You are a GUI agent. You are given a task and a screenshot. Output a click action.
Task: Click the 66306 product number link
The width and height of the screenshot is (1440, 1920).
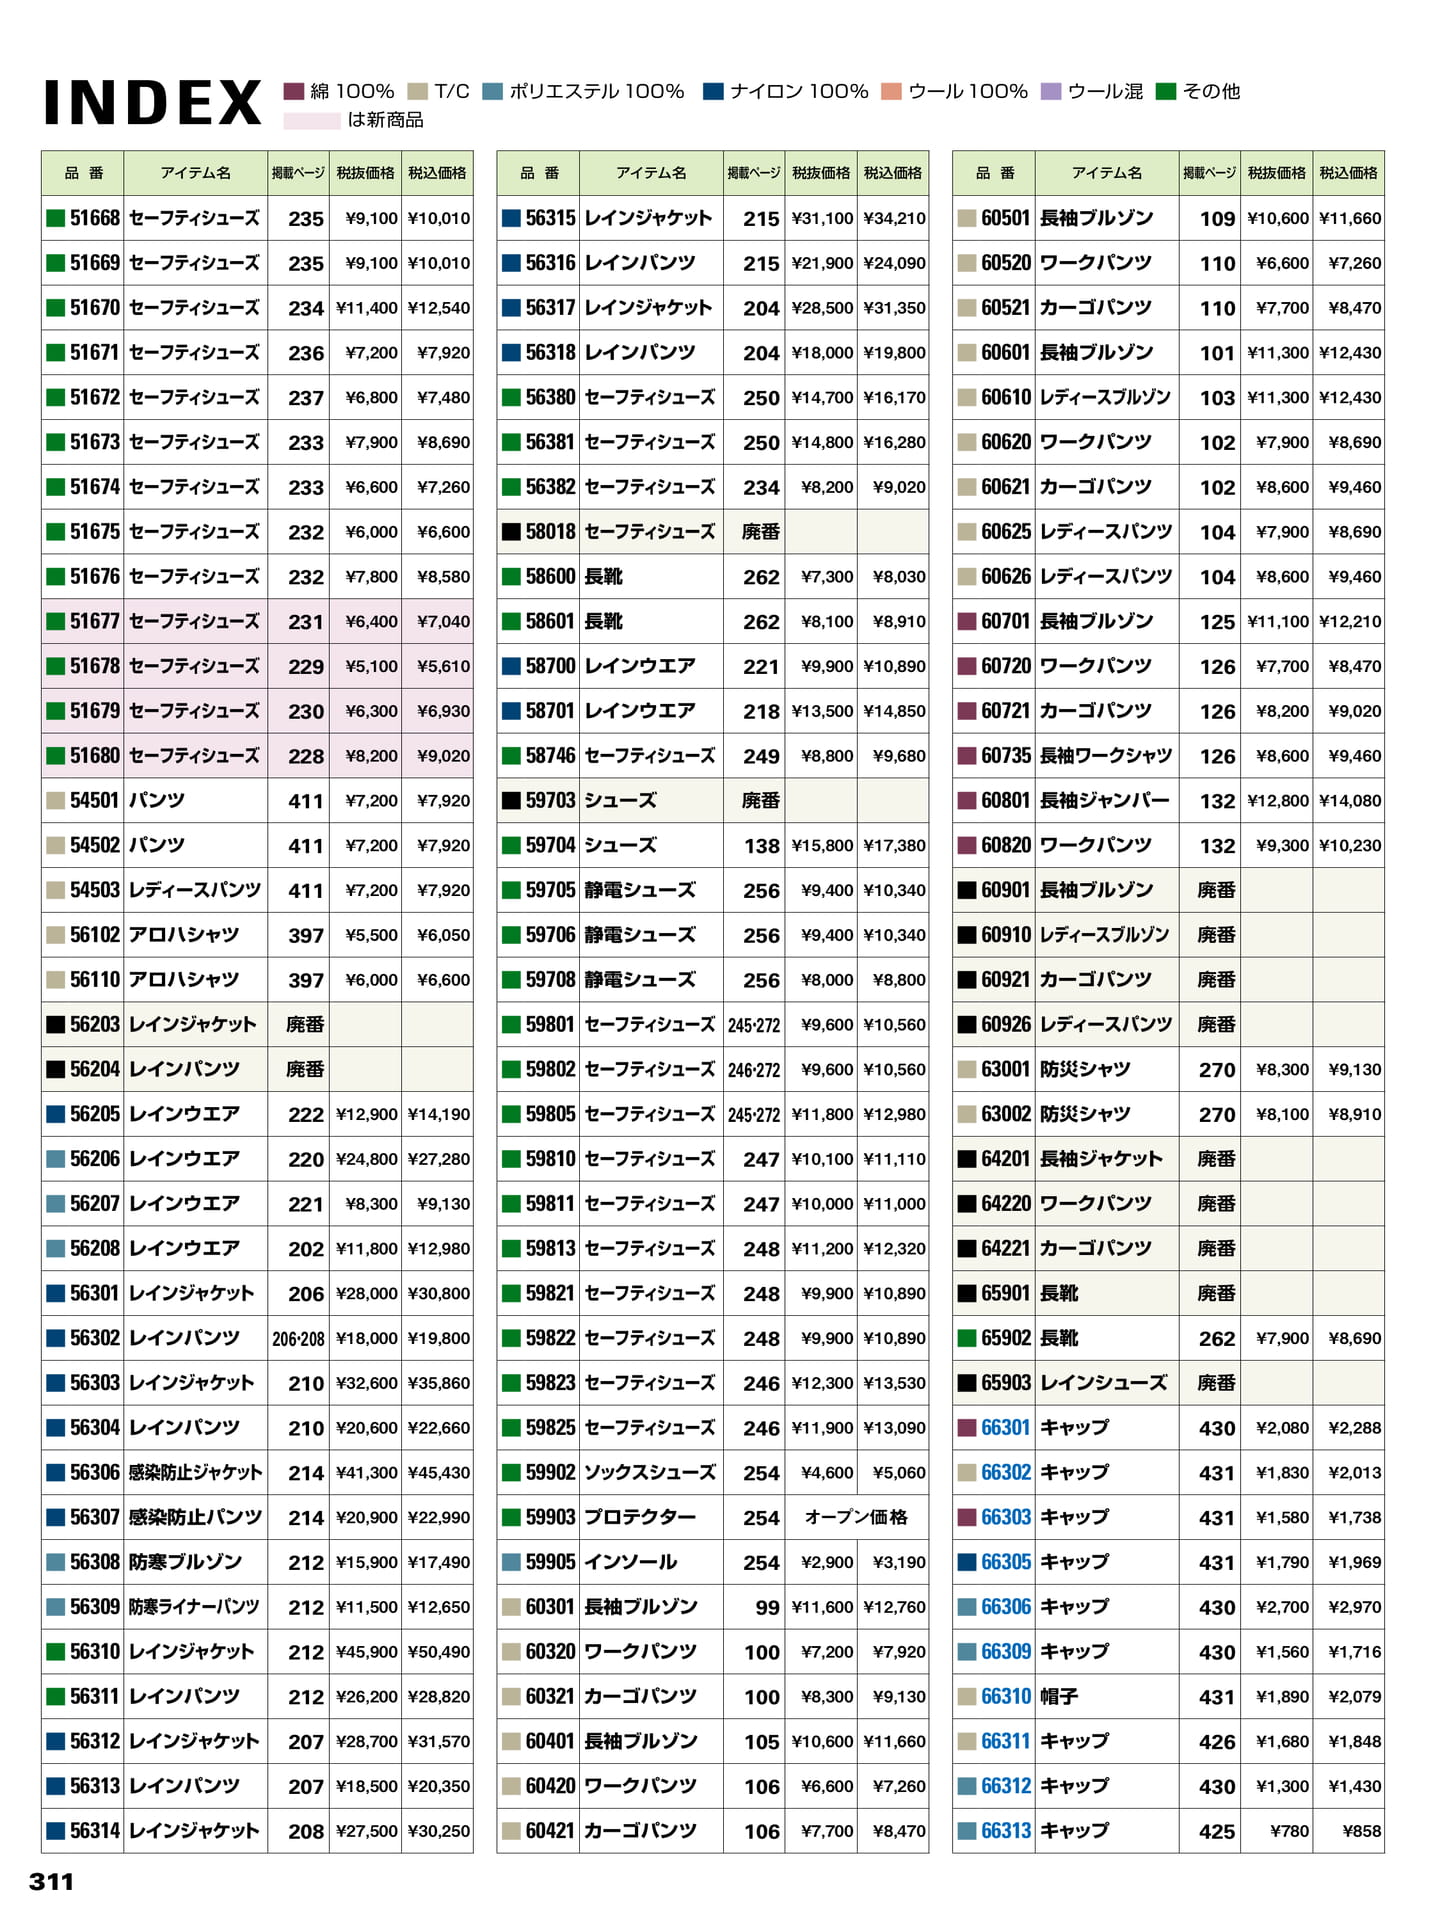(x=1005, y=1607)
